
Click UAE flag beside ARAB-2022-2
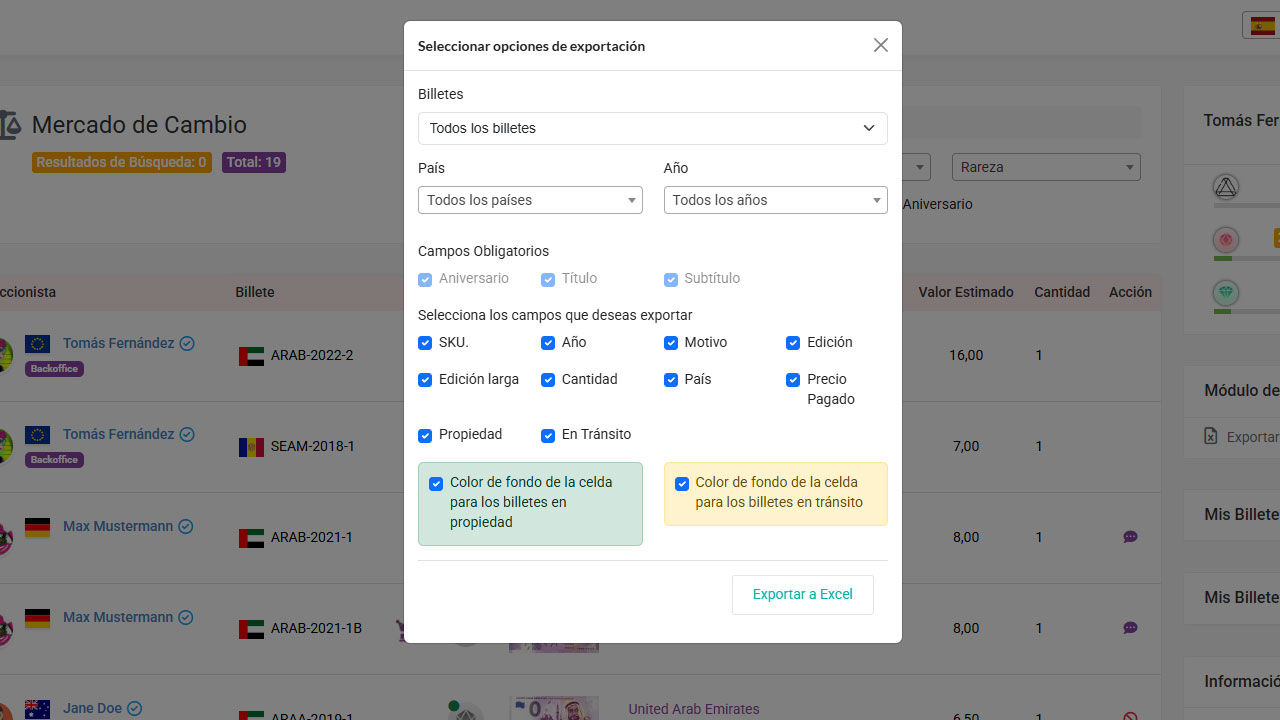click(x=251, y=356)
